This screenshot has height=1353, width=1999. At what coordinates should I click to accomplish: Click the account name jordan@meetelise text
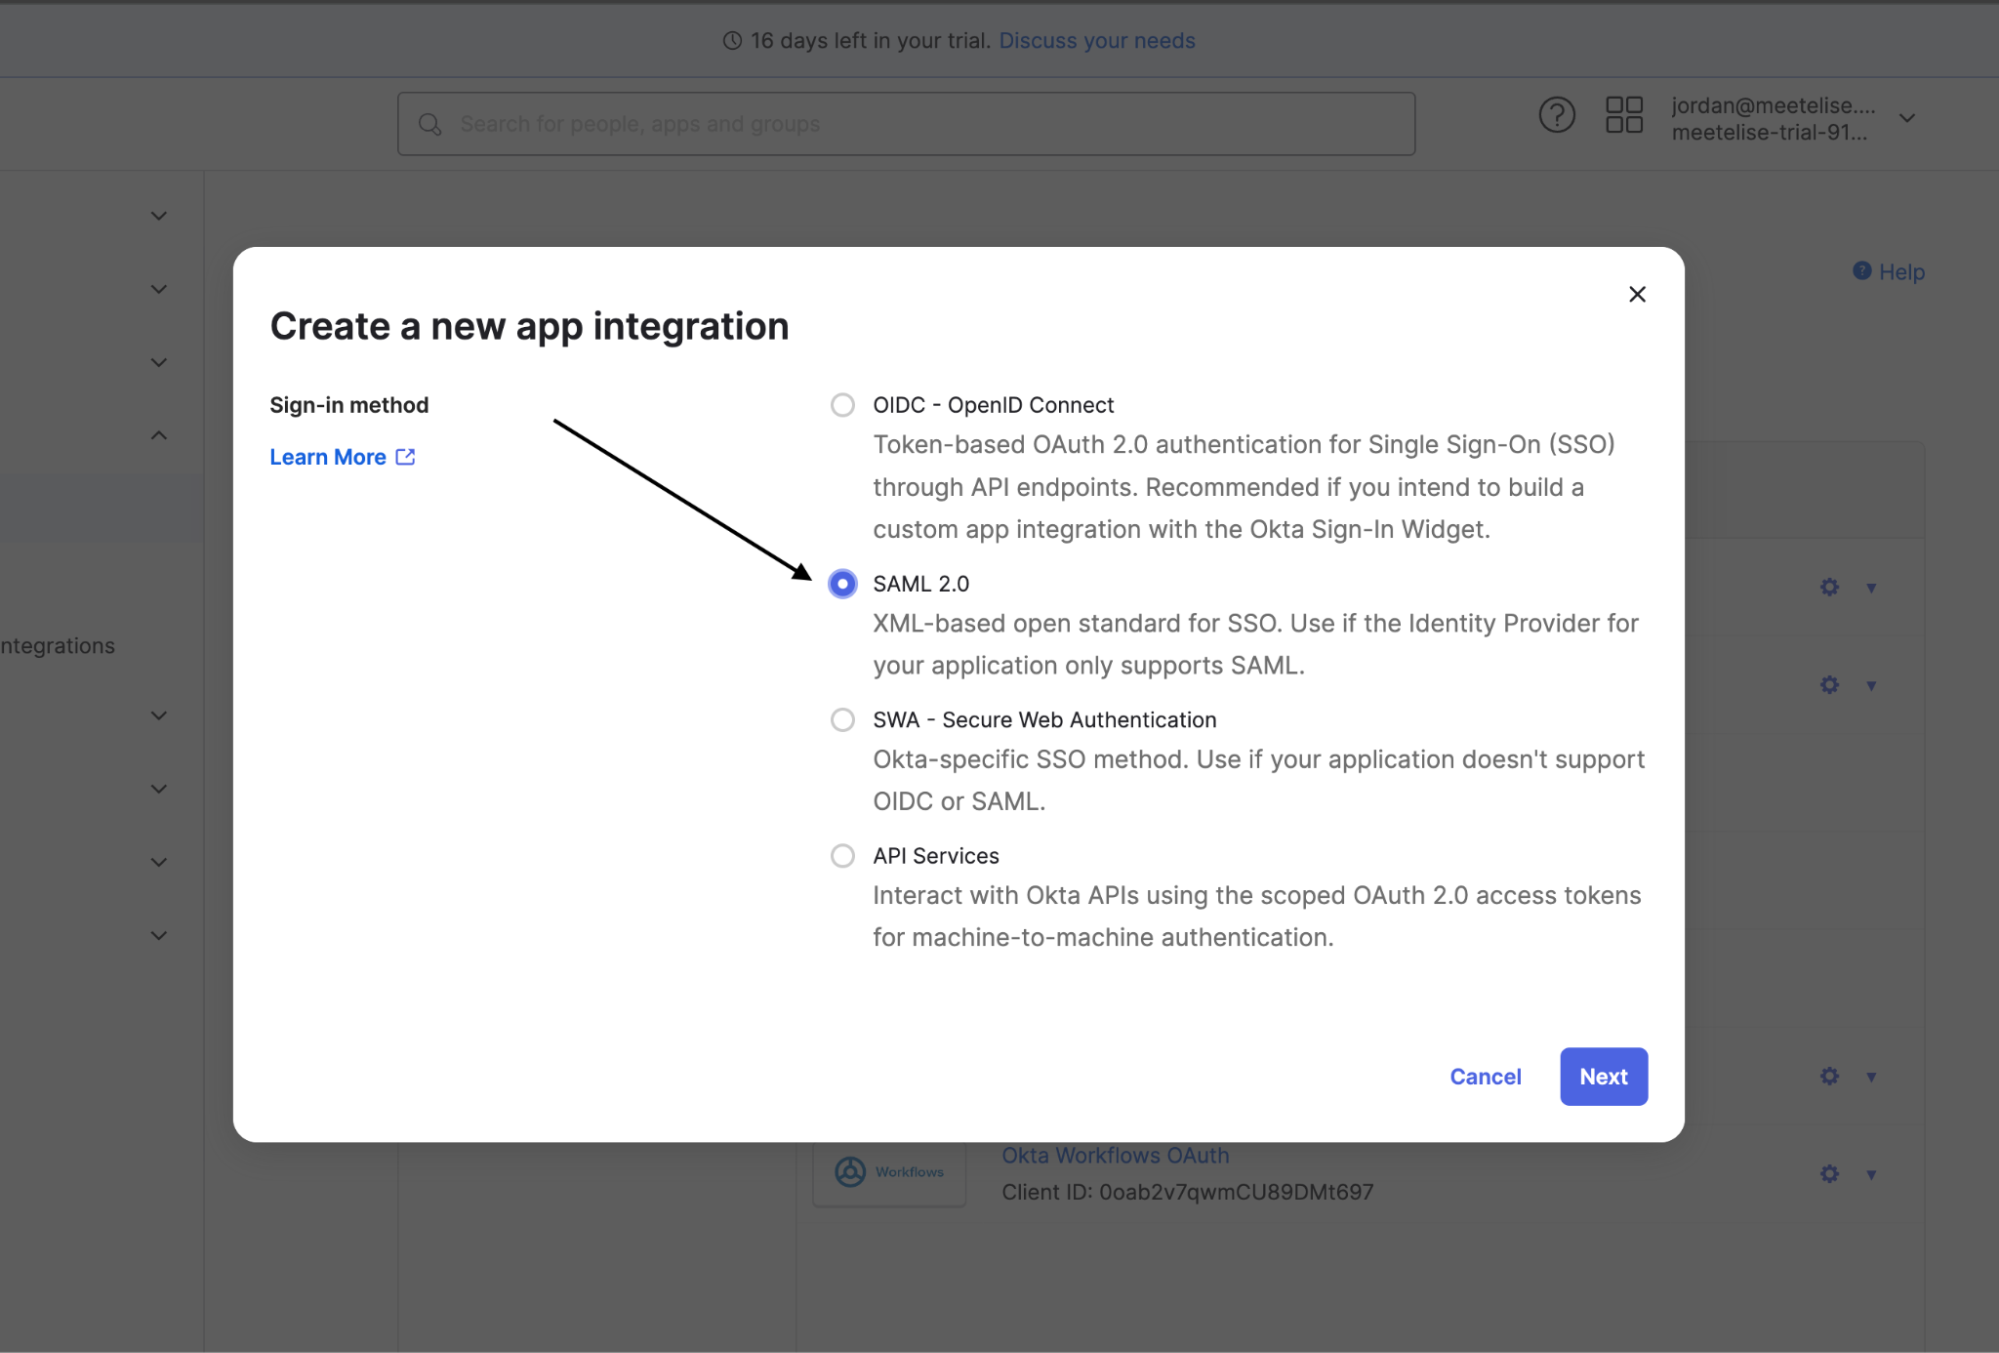tap(1773, 105)
